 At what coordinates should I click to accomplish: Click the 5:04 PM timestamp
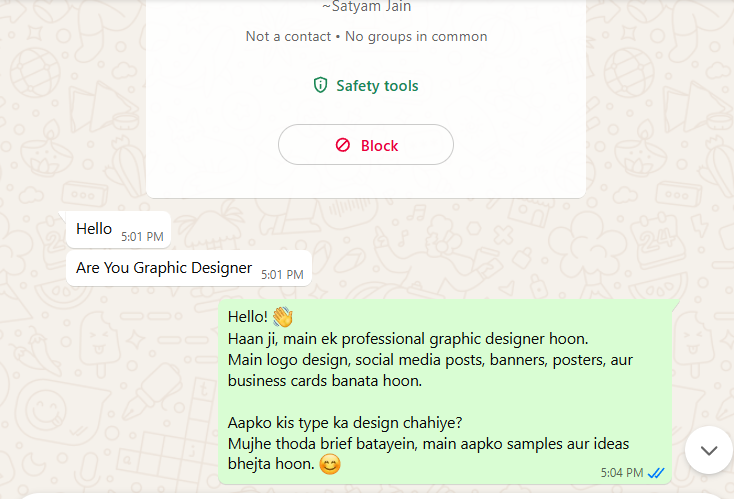pyautogui.click(x=622, y=473)
